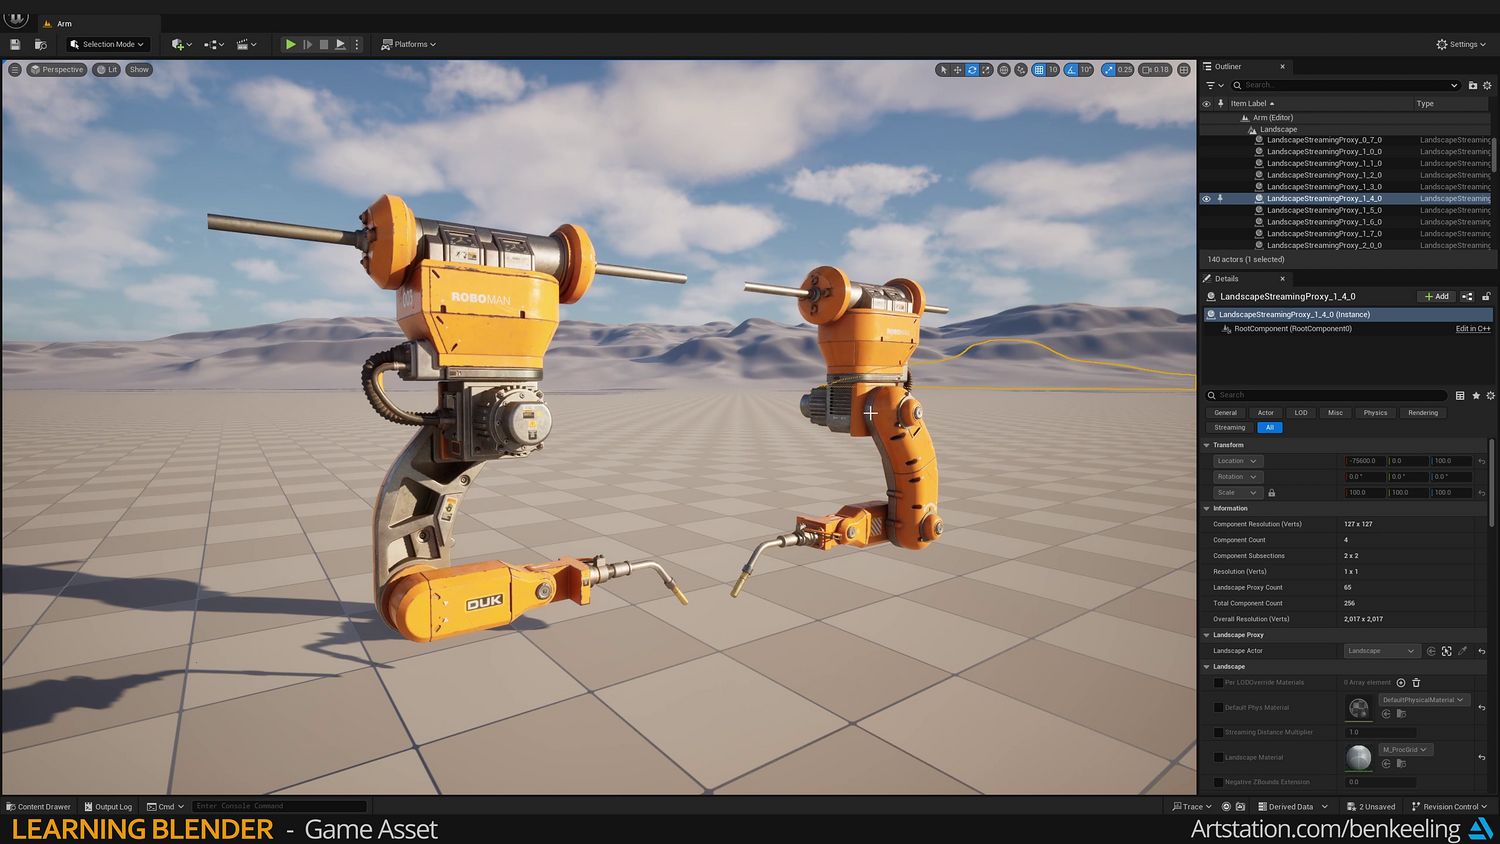Image resolution: width=1500 pixels, height=844 pixels.
Task: Open the Outliner settings gear
Action: coord(1487,86)
